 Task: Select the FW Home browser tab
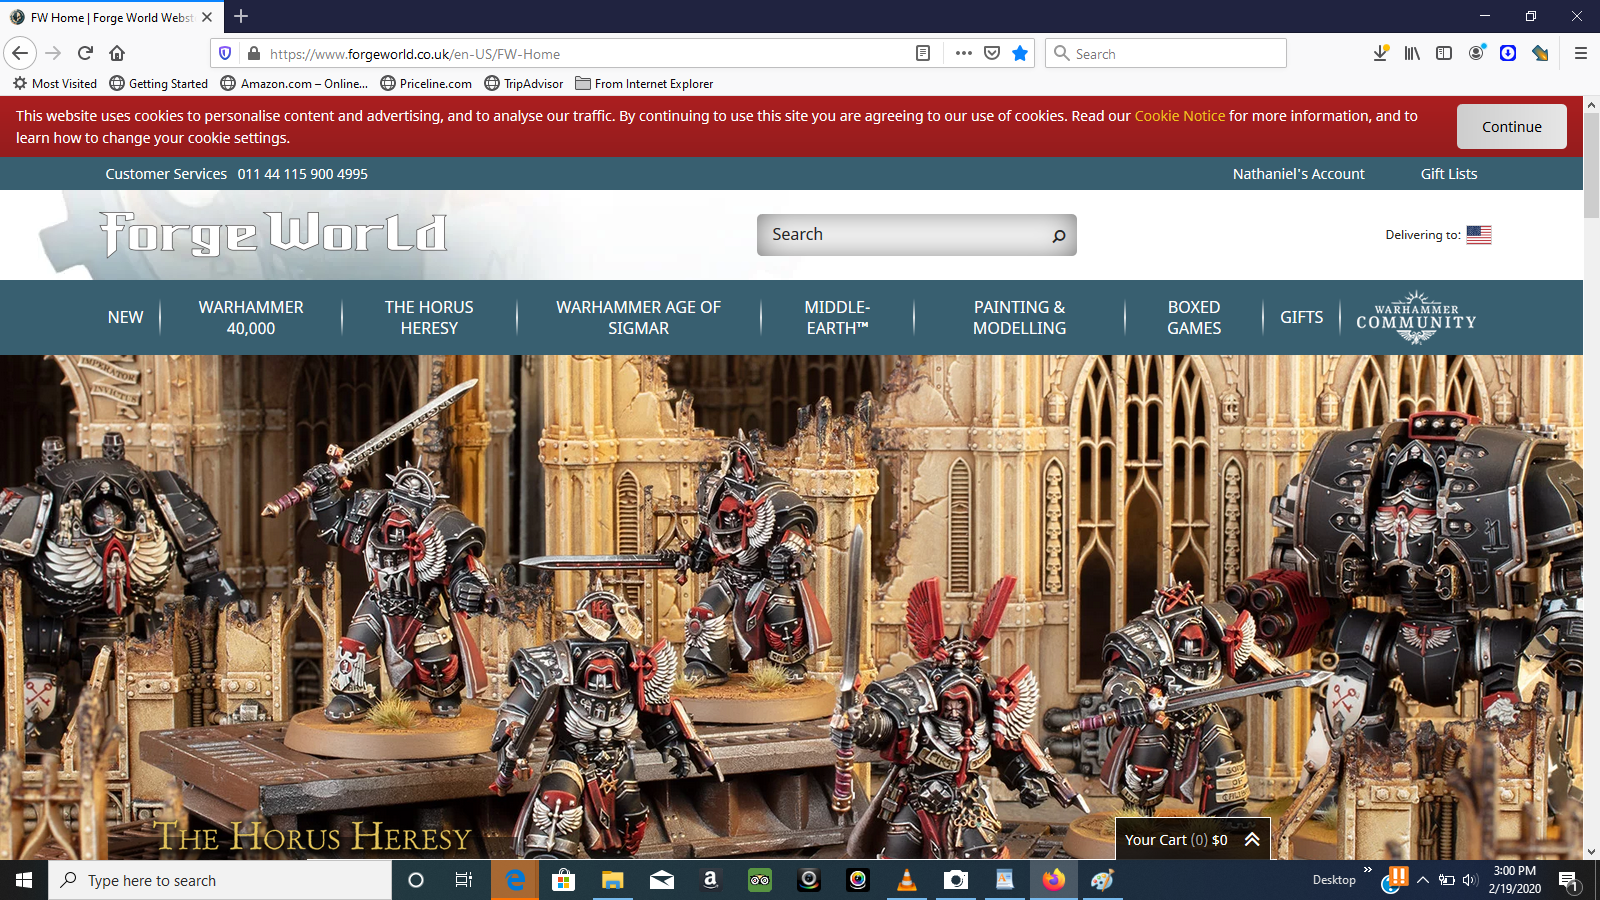pyautogui.click(x=110, y=17)
